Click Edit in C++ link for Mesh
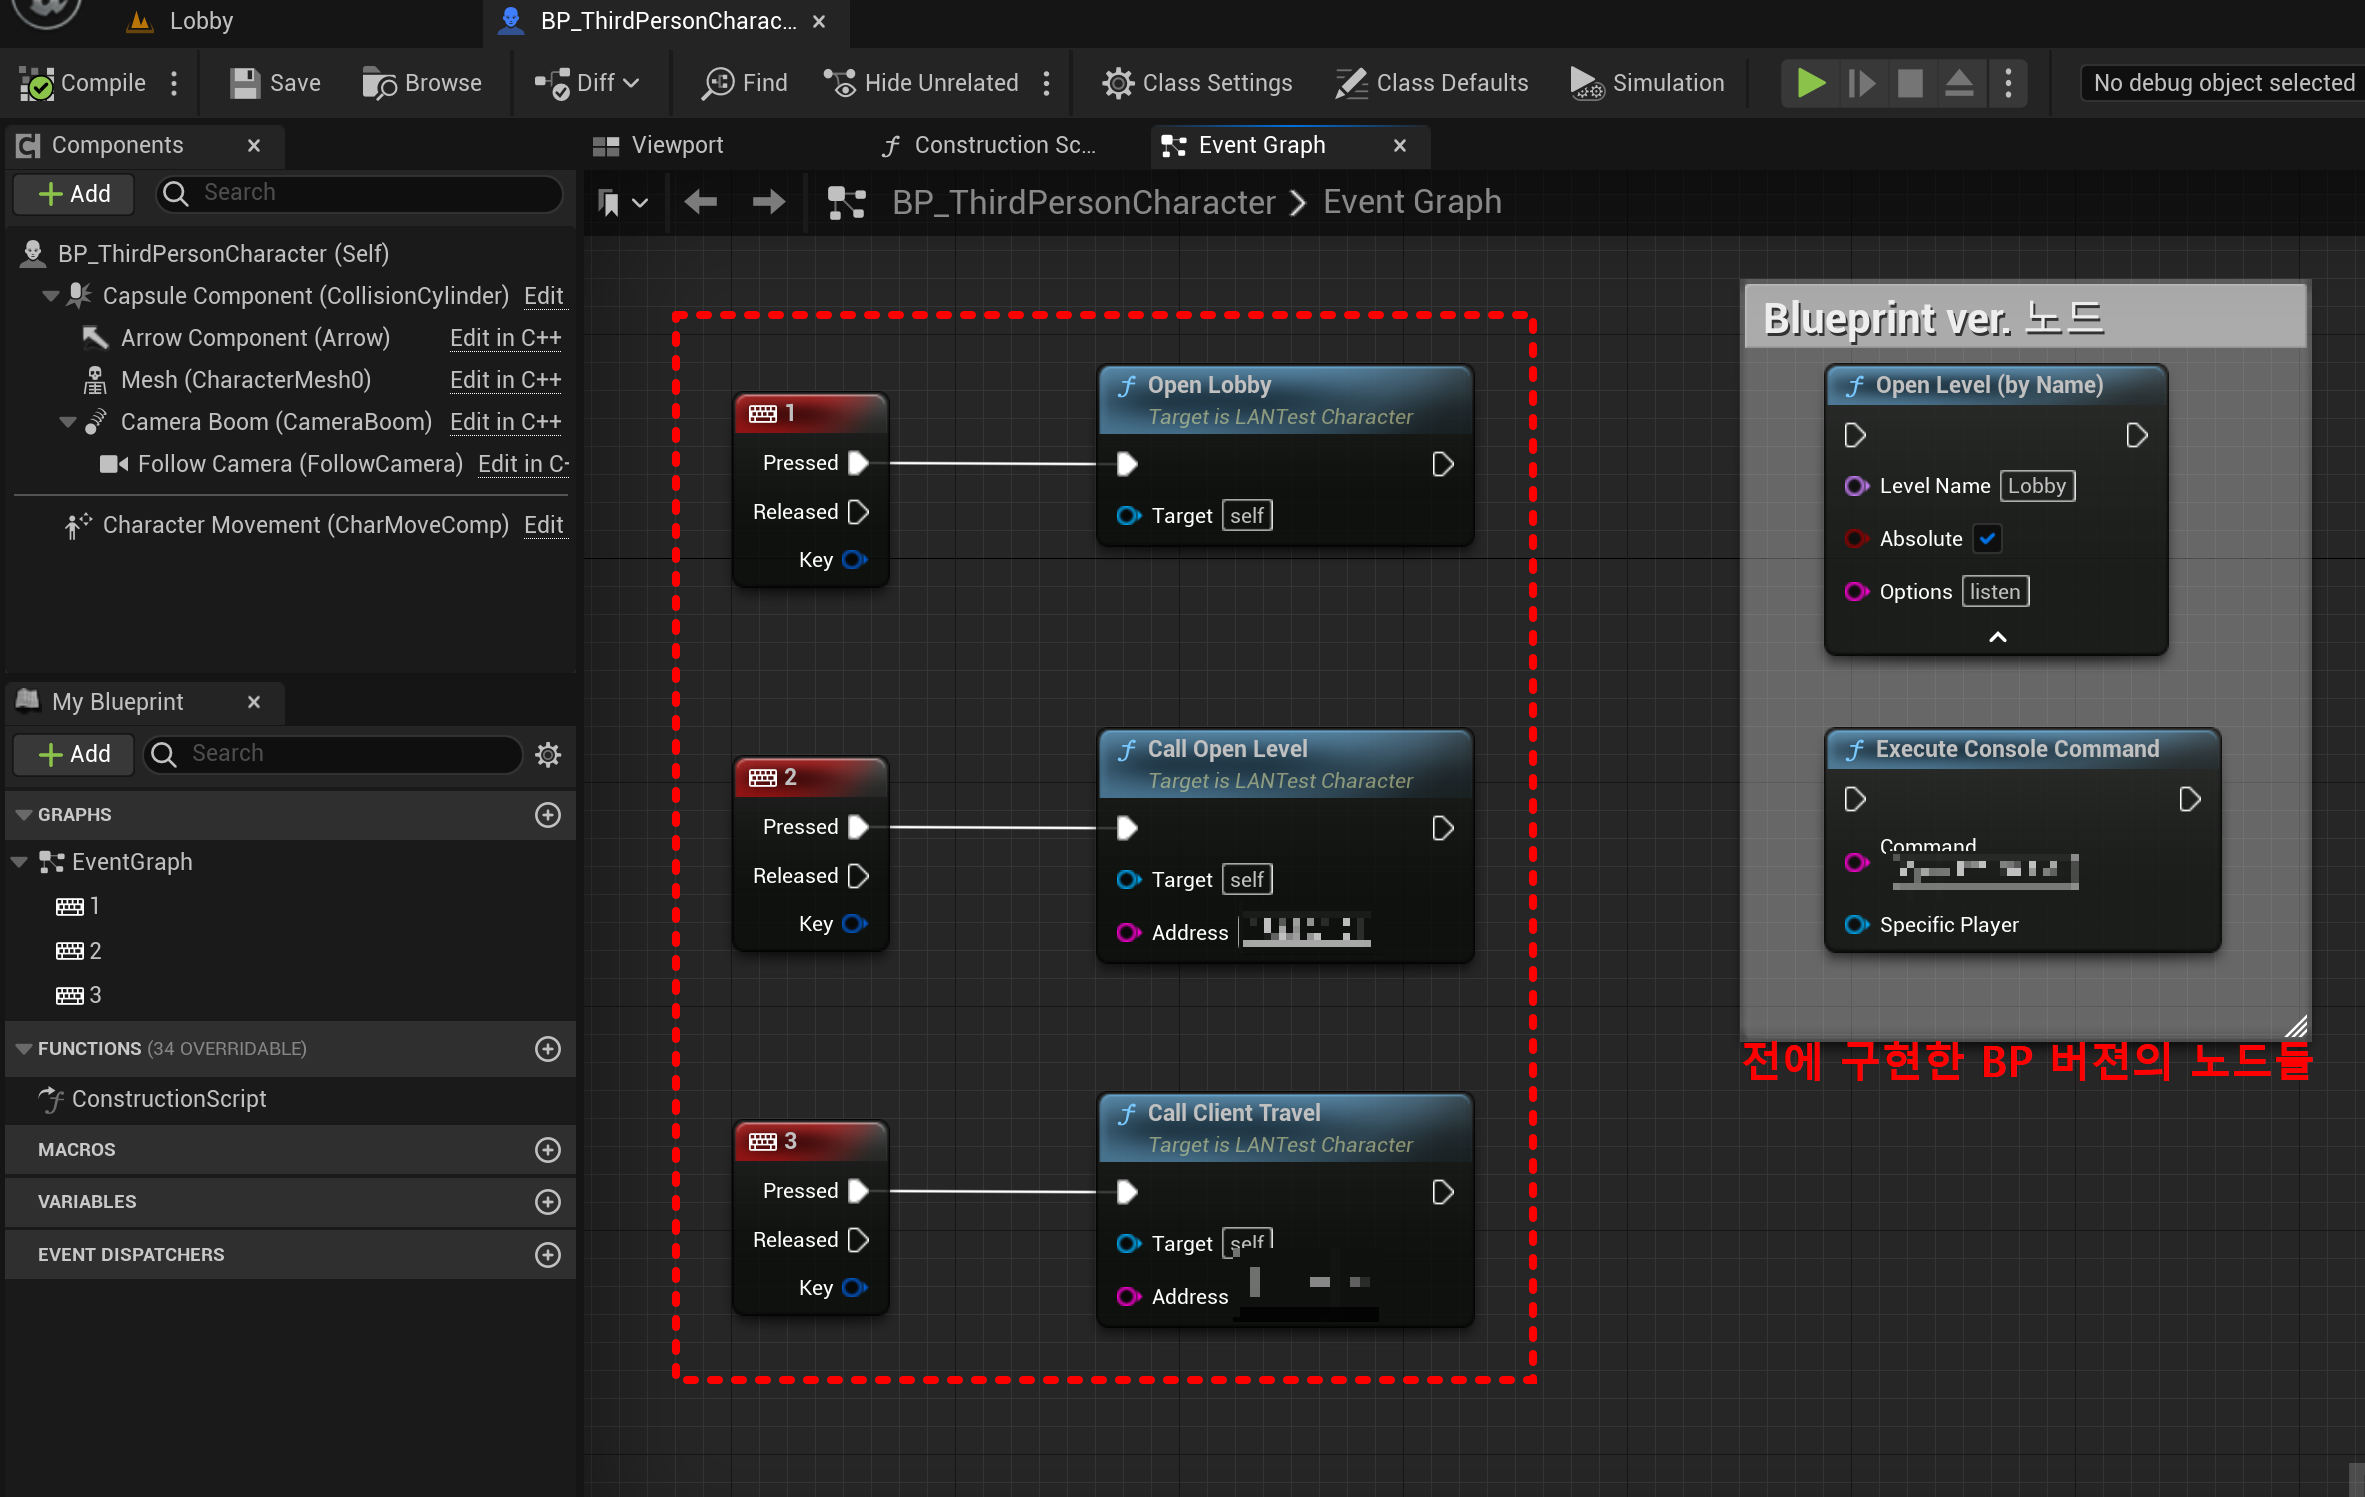Viewport: 2365px width, 1497px height. [x=505, y=380]
